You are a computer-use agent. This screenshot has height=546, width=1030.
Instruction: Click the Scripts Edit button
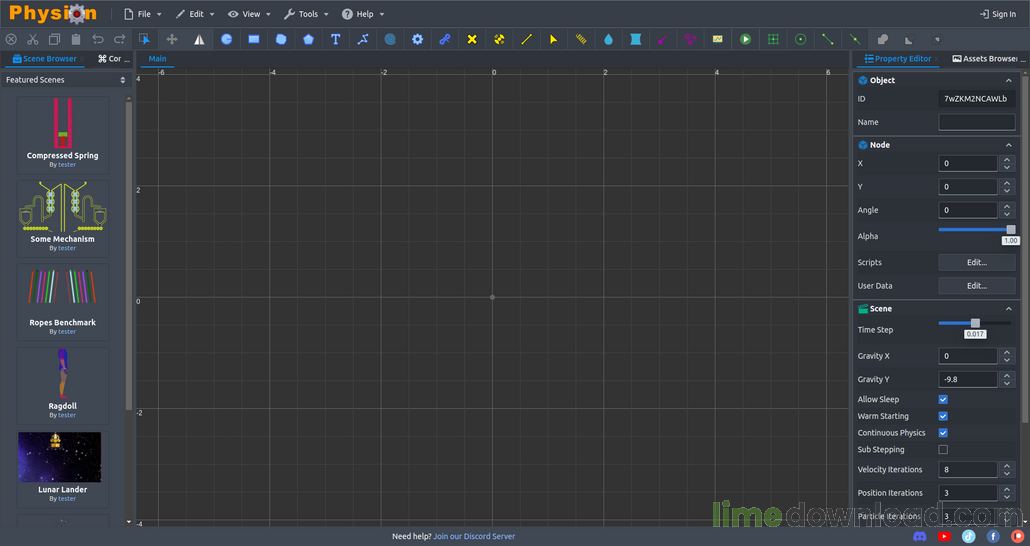[x=977, y=262]
